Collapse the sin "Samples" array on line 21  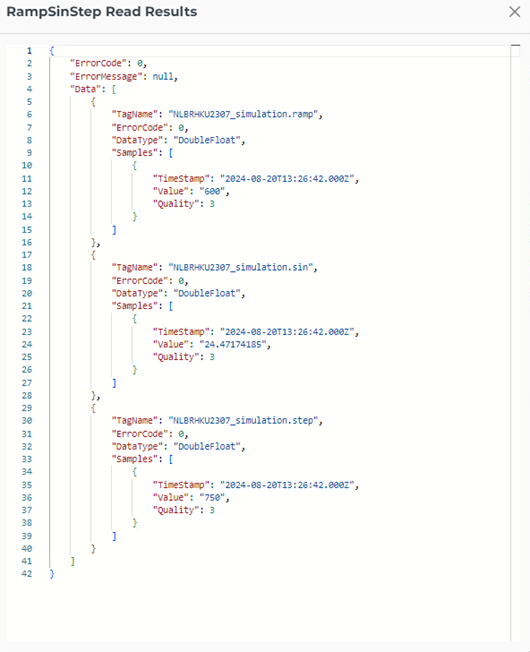pyautogui.click(x=170, y=306)
